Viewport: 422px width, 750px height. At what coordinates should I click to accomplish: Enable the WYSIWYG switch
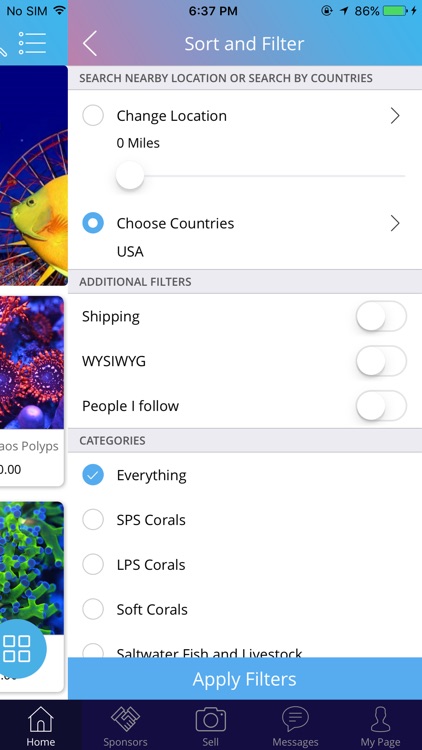pos(381,361)
